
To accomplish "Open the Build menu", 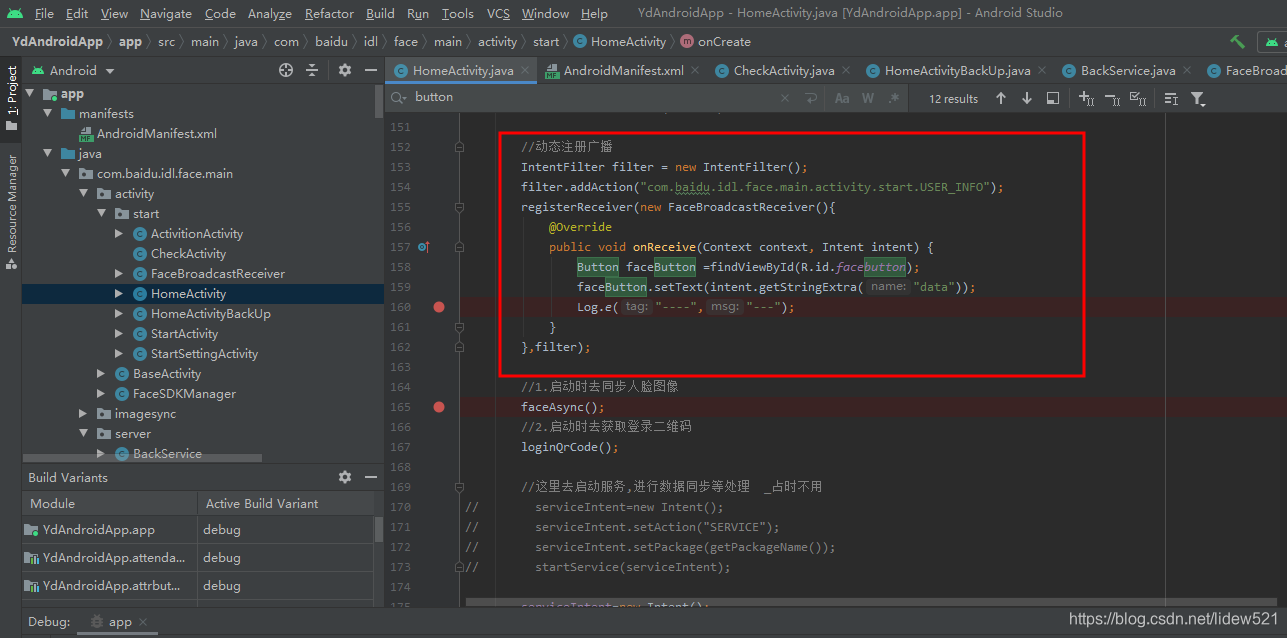I will [x=380, y=13].
